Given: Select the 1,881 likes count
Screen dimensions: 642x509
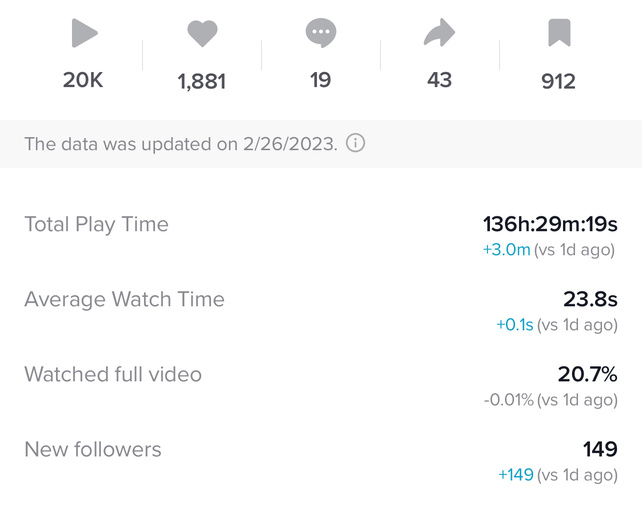Looking at the screenshot, I should point(202,82).
